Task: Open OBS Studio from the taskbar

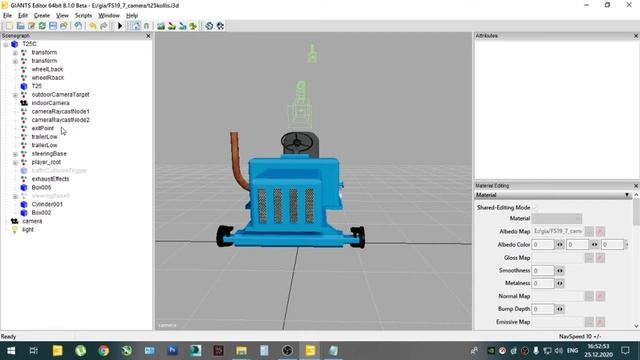Action: point(287,351)
